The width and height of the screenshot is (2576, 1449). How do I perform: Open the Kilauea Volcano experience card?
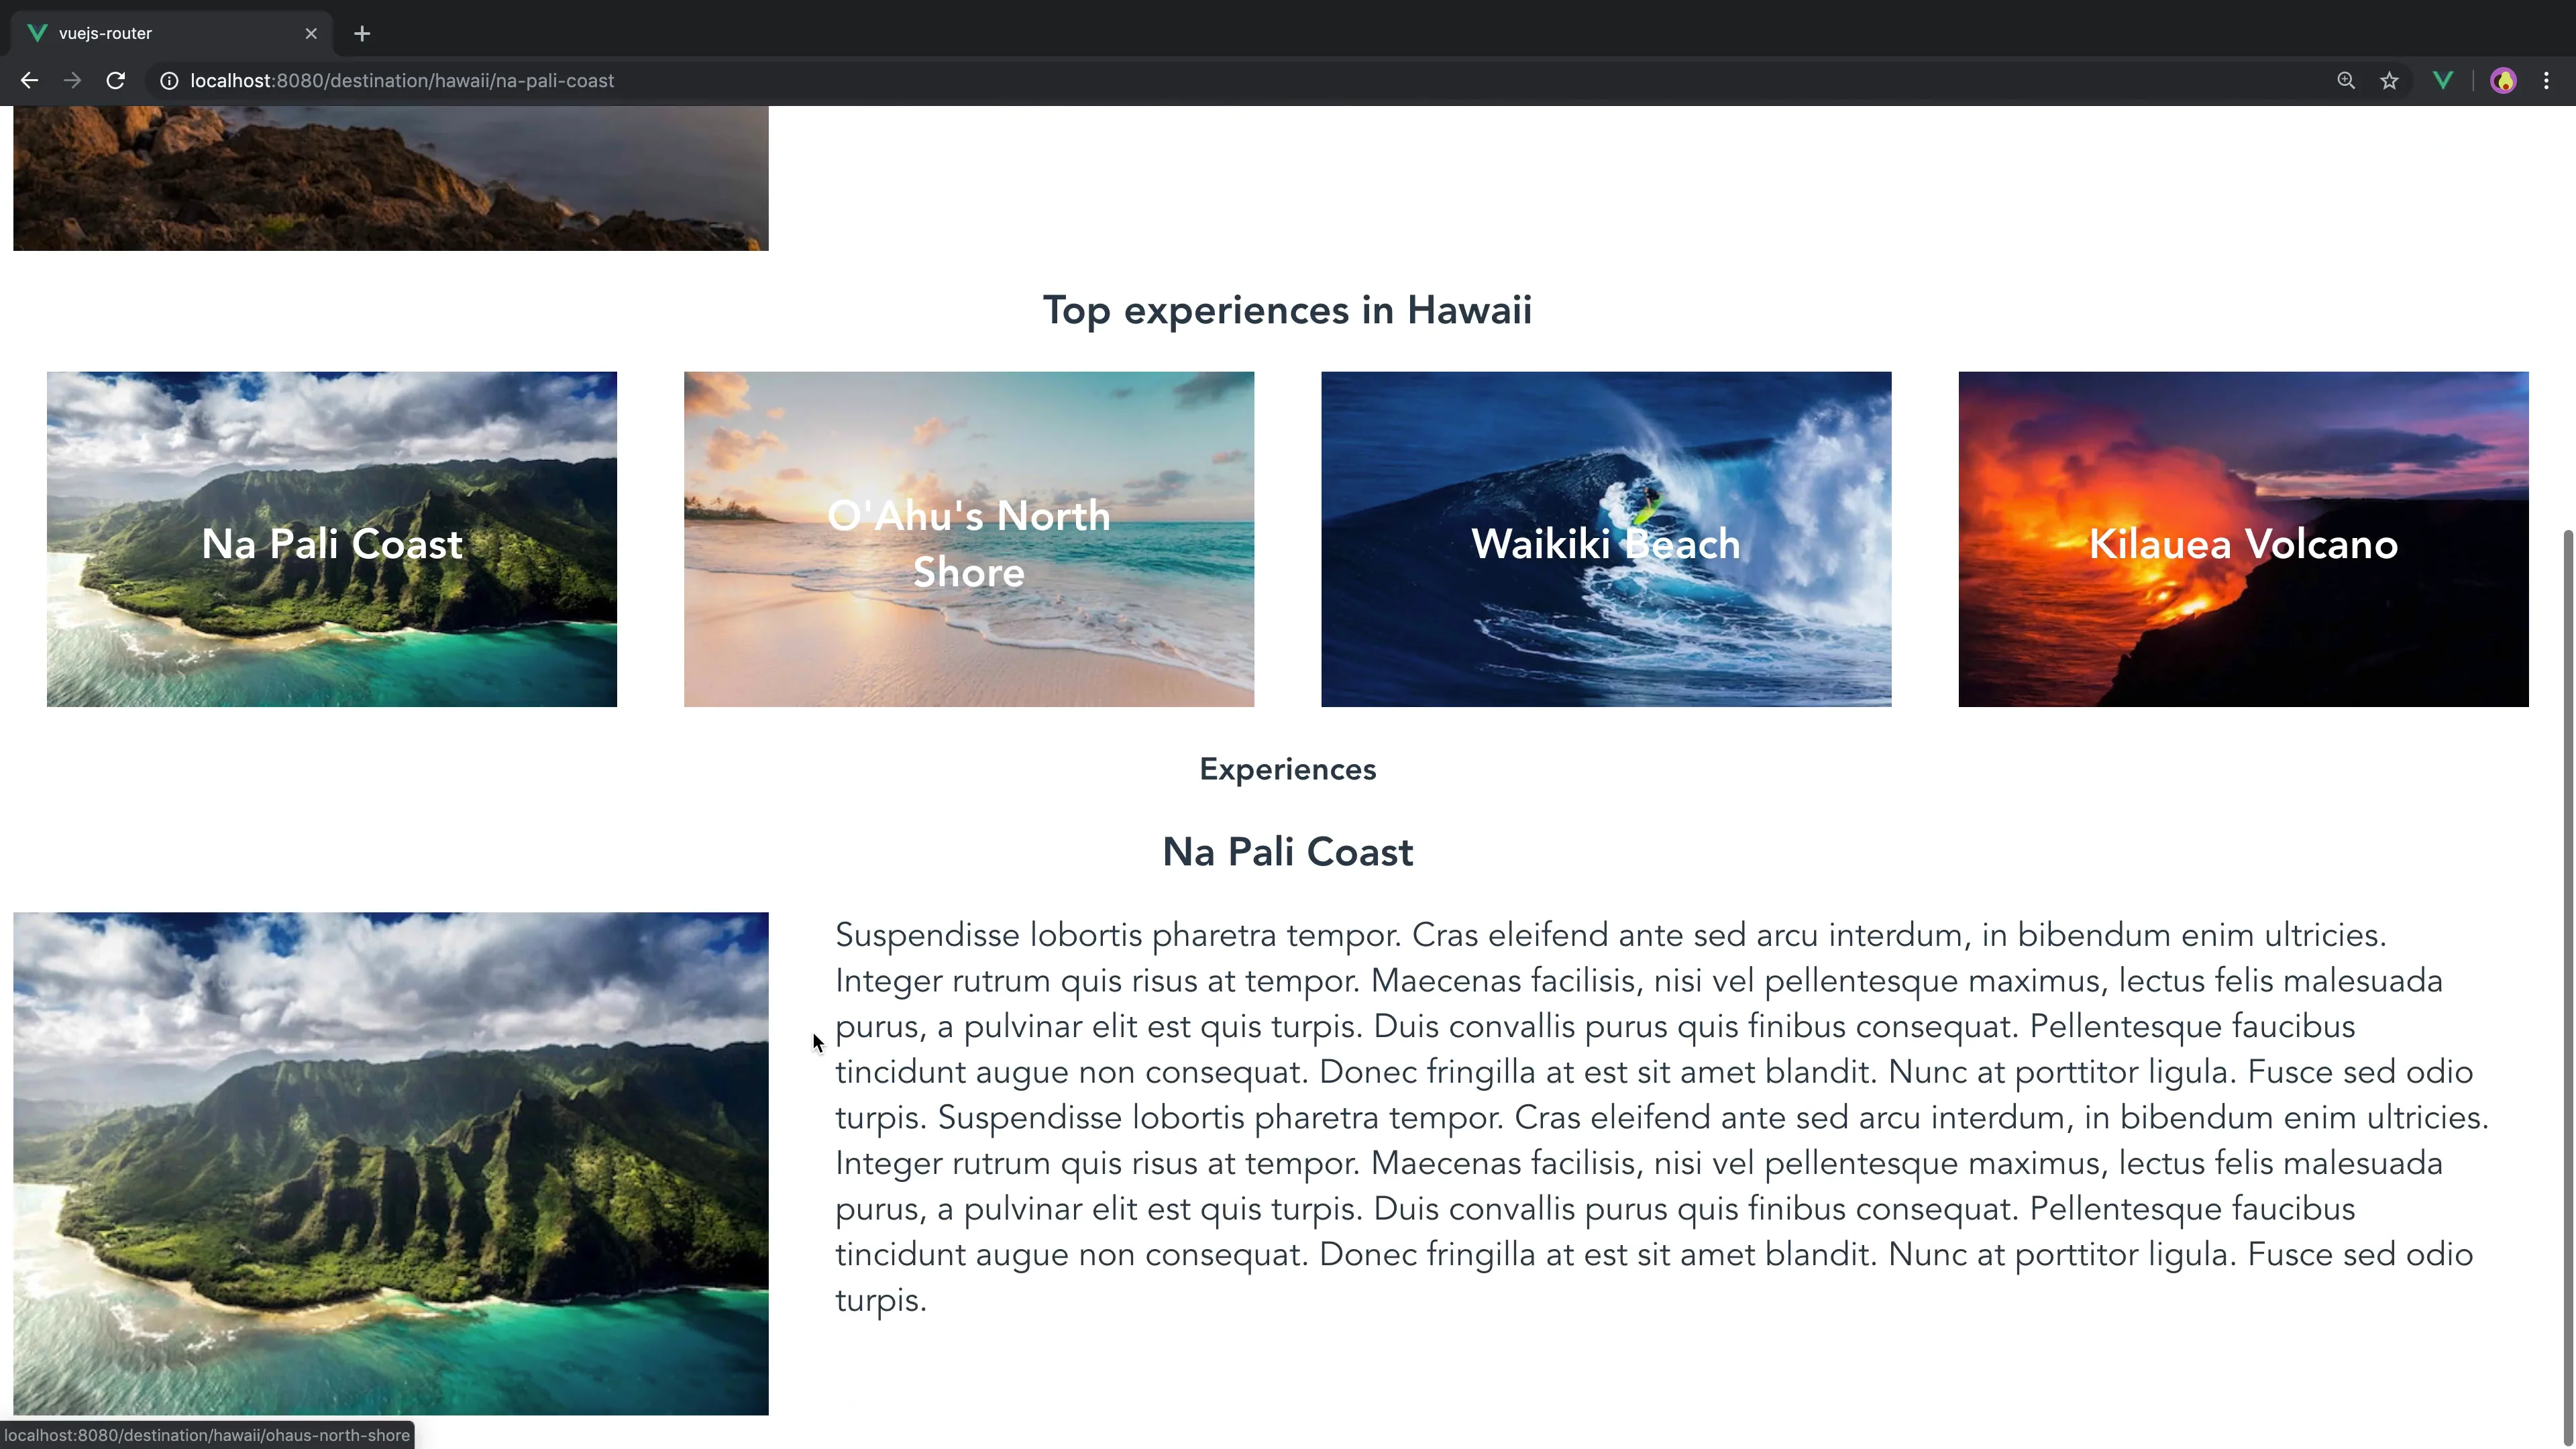(x=2243, y=539)
